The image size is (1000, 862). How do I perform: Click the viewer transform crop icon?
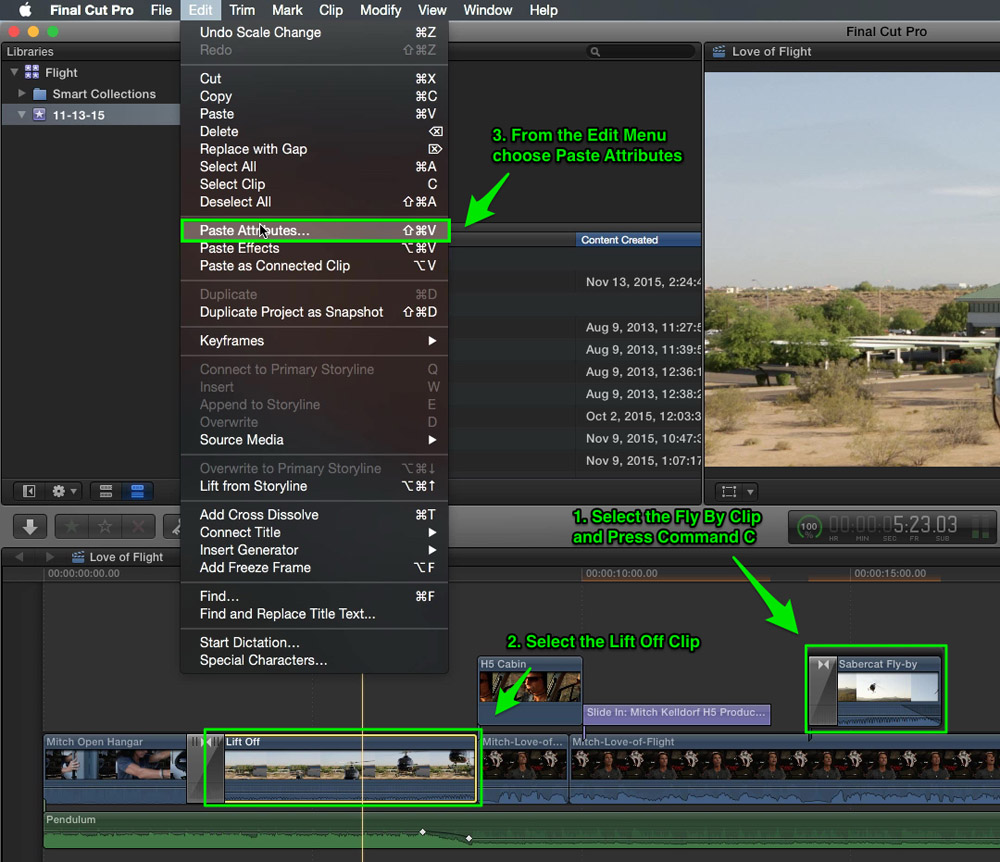729,492
